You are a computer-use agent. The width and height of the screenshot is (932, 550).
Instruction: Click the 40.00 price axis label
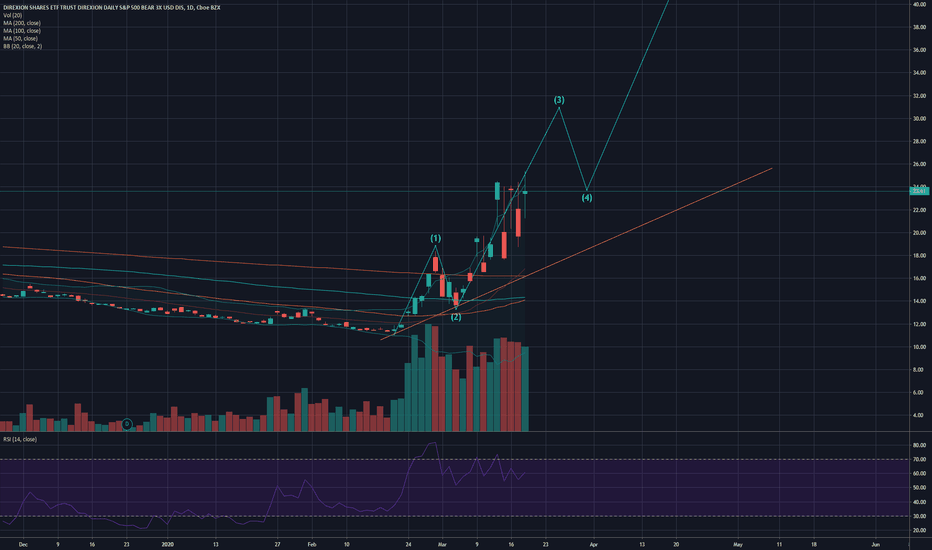click(x=919, y=4)
